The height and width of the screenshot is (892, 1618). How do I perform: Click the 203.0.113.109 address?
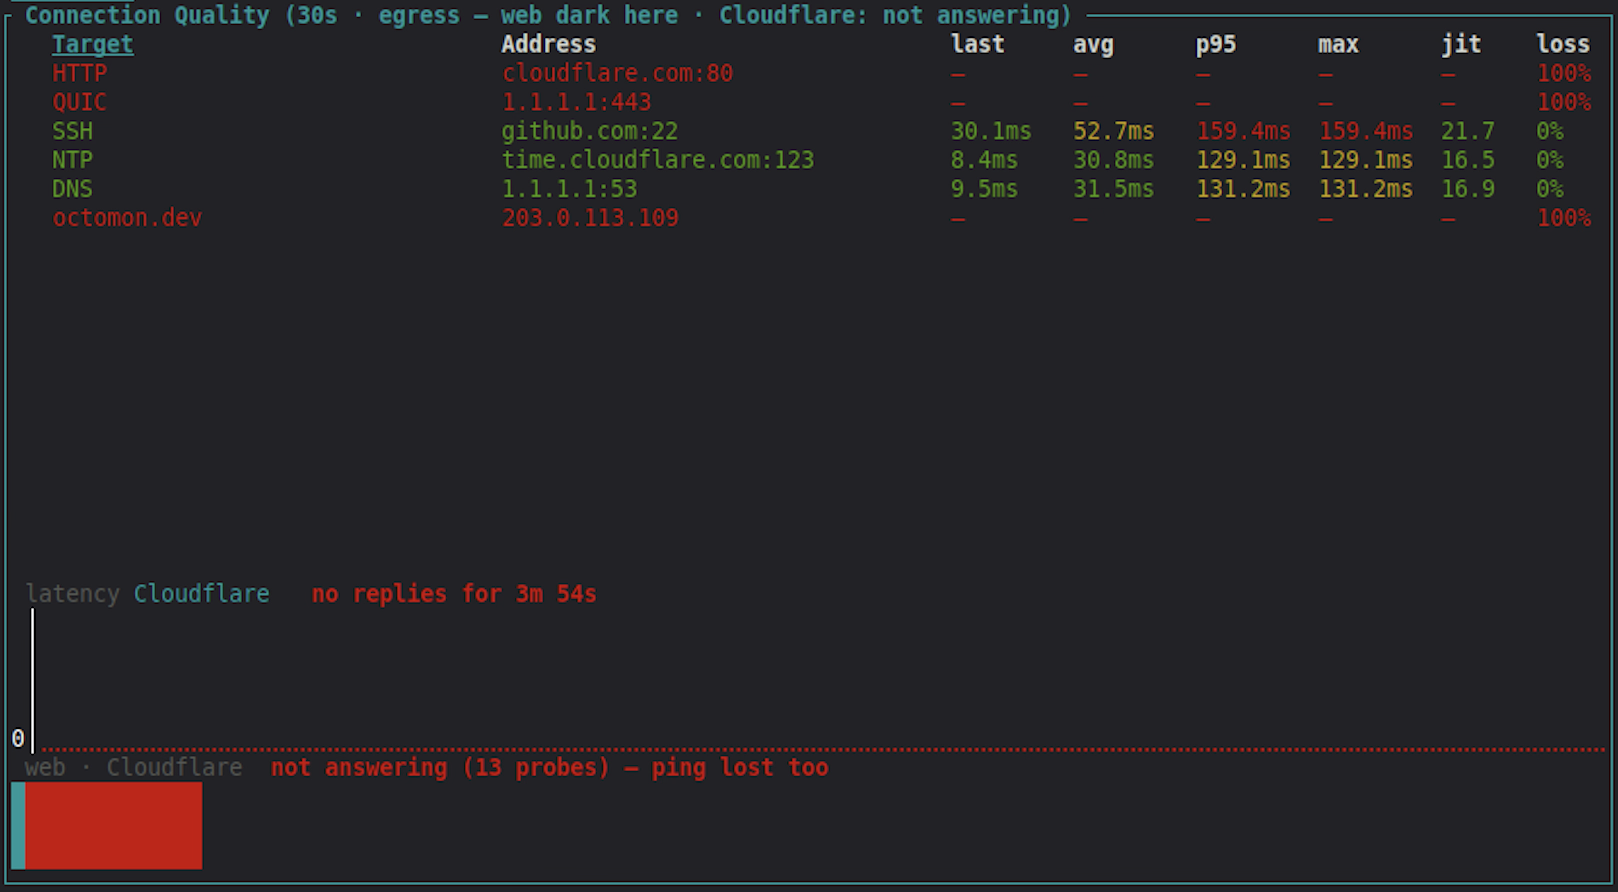(590, 218)
